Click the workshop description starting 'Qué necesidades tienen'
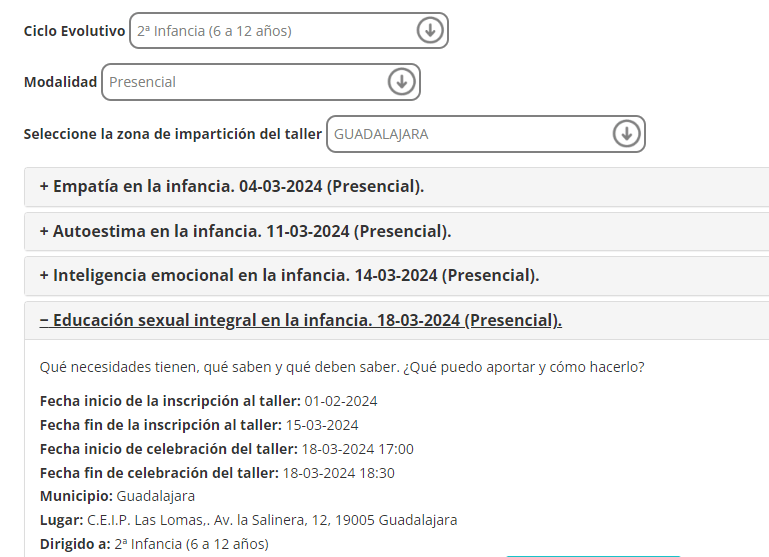 (x=342, y=367)
